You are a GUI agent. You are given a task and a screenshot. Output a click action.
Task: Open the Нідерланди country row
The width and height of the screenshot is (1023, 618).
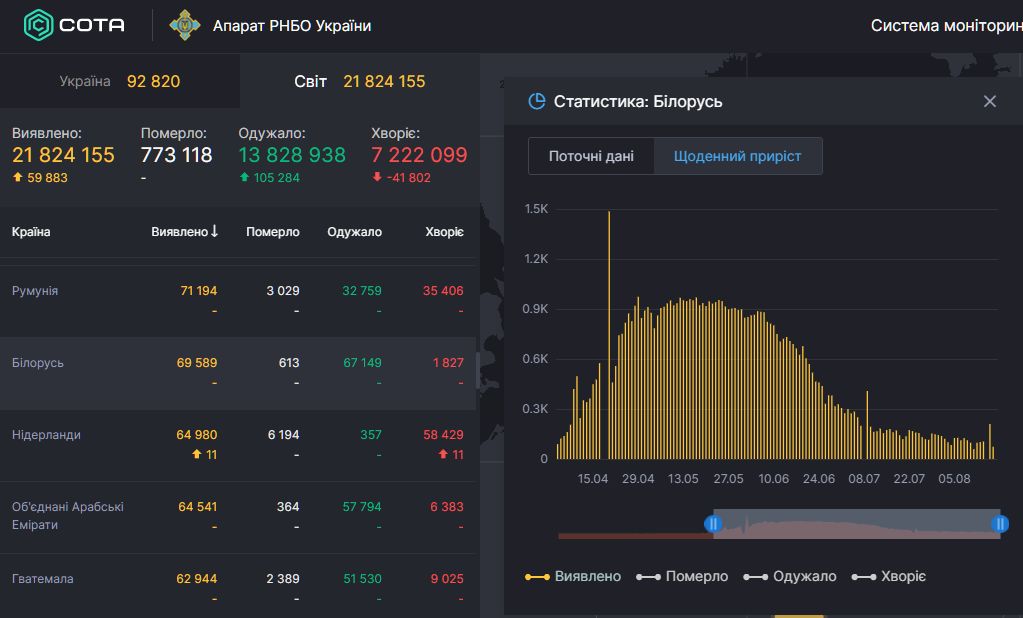tap(46, 435)
